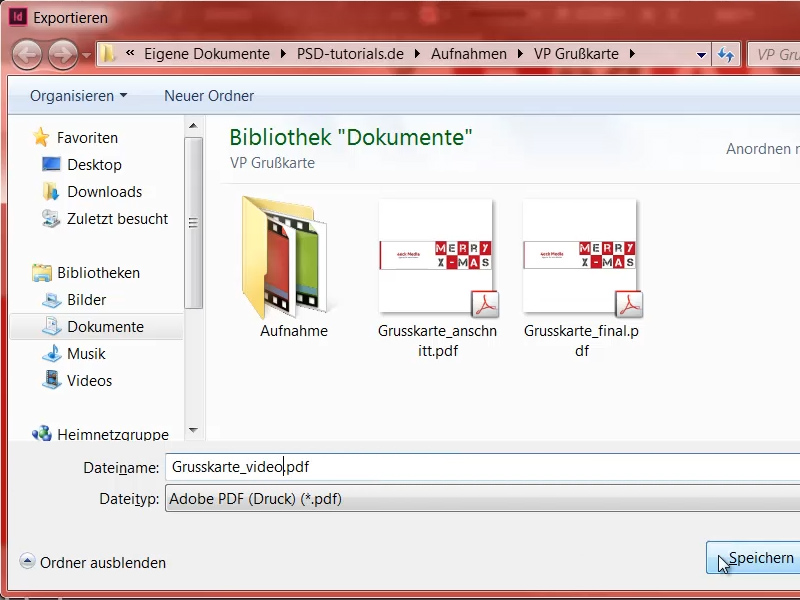Viewport: 800px width, 600px height.
Task: Select PSD-tutorials.de in the breadcrumb path
Action: click(x=350, y=54)
